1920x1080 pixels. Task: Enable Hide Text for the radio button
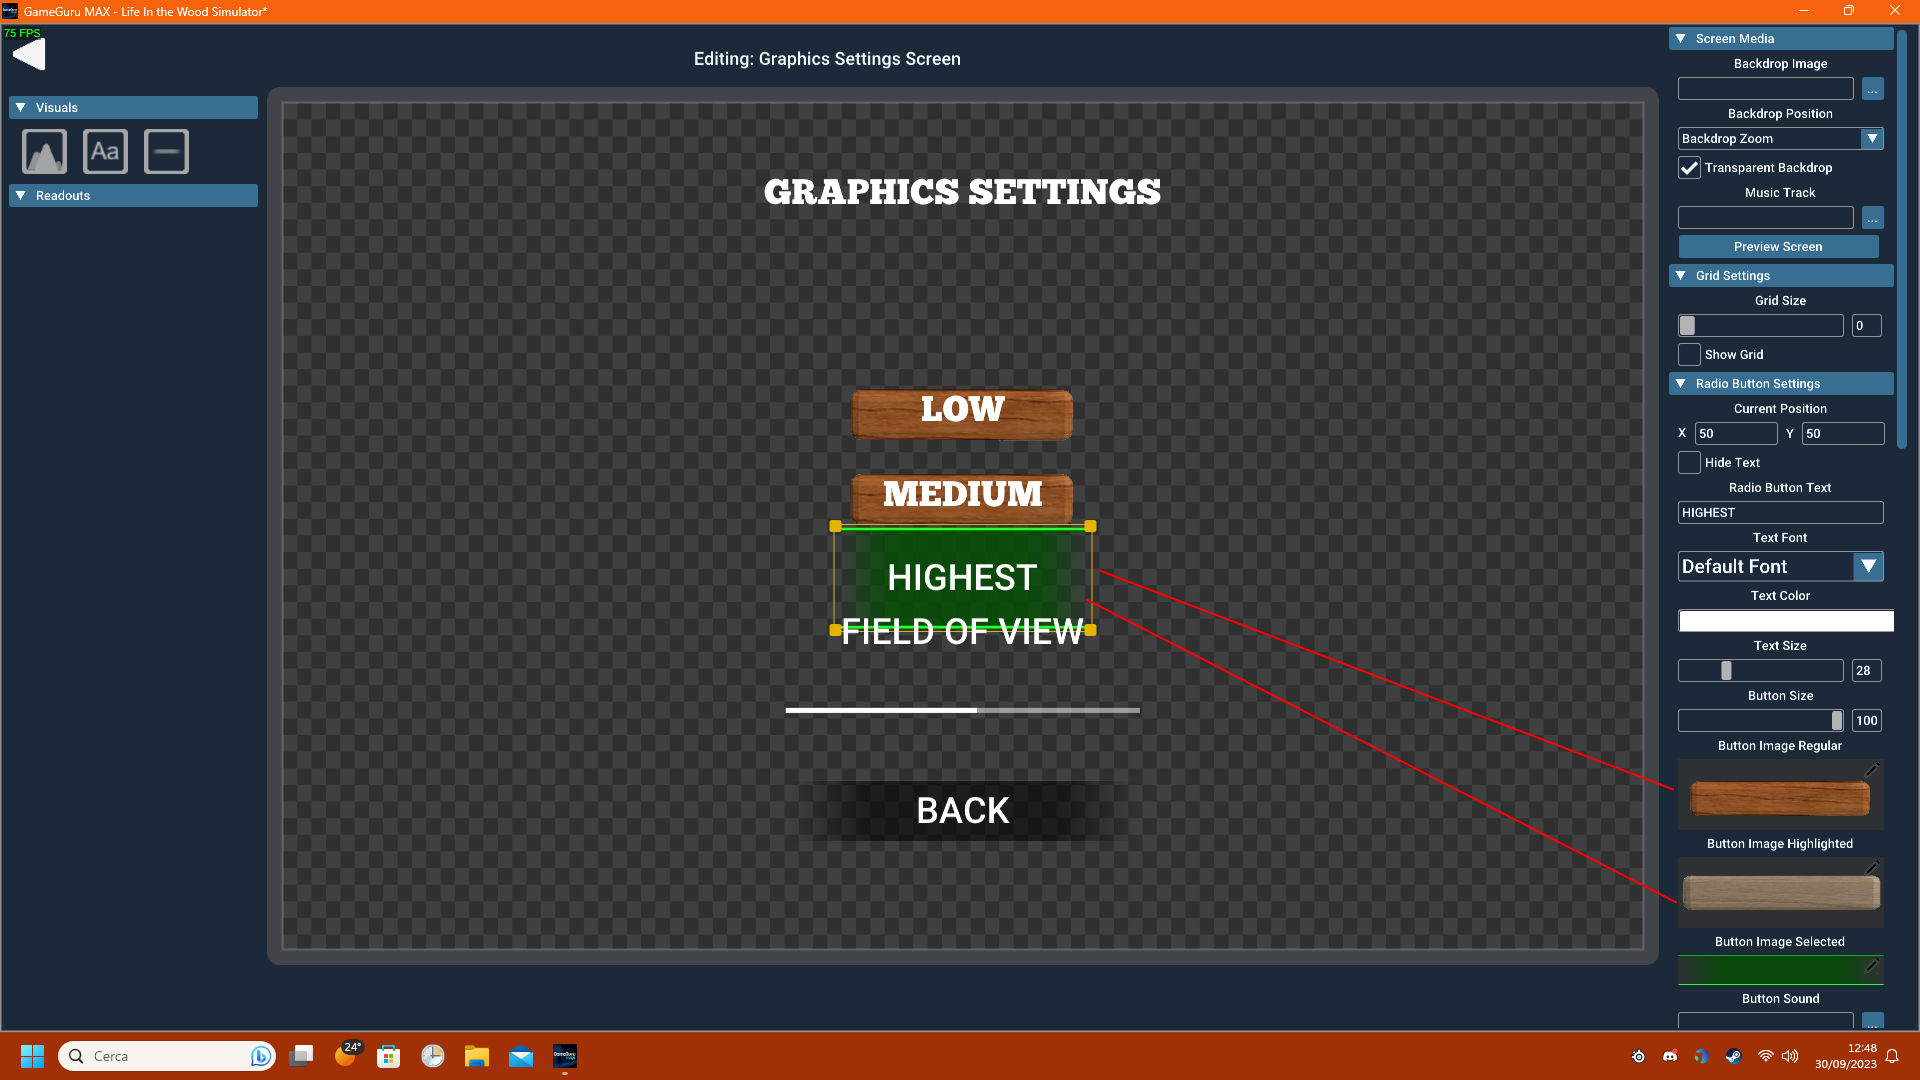tap(1689, 462)
